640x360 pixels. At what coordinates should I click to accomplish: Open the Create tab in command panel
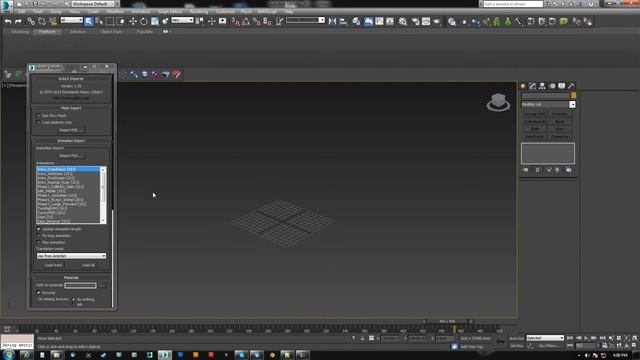pyautogui.click(x=523, y=86)
